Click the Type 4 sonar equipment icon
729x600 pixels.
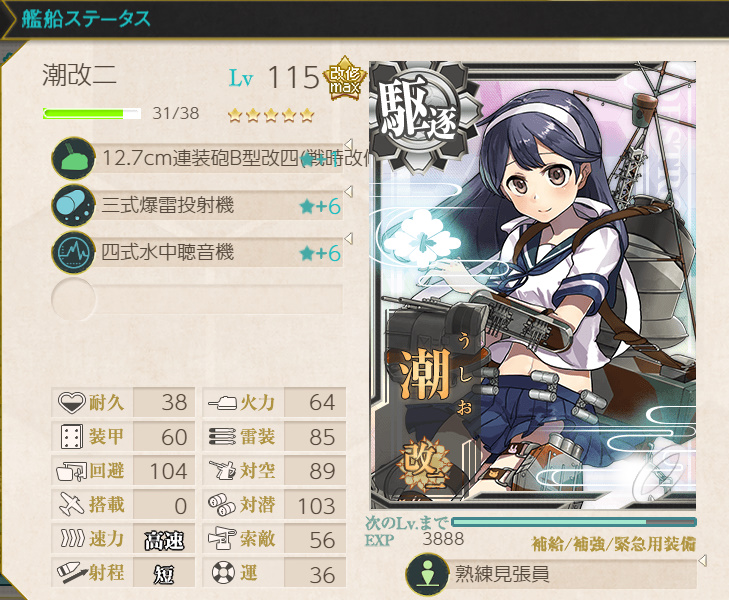tap(73, 252)
